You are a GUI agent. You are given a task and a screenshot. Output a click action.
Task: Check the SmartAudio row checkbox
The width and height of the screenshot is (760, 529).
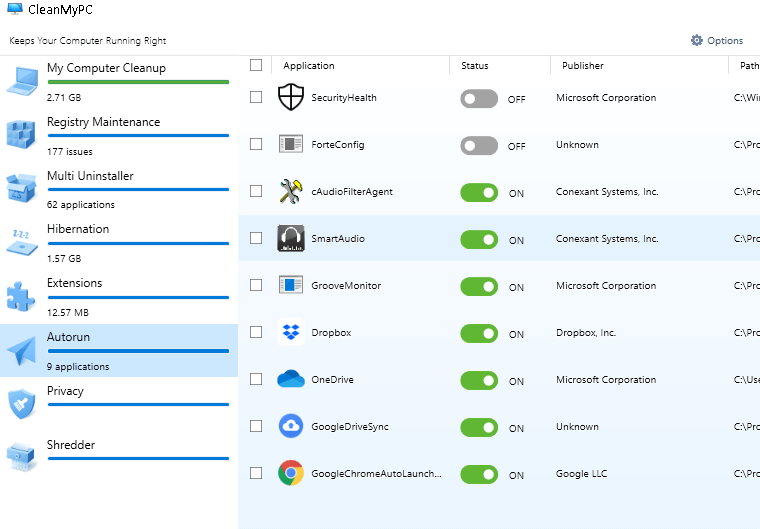click(x=256, y=238)
